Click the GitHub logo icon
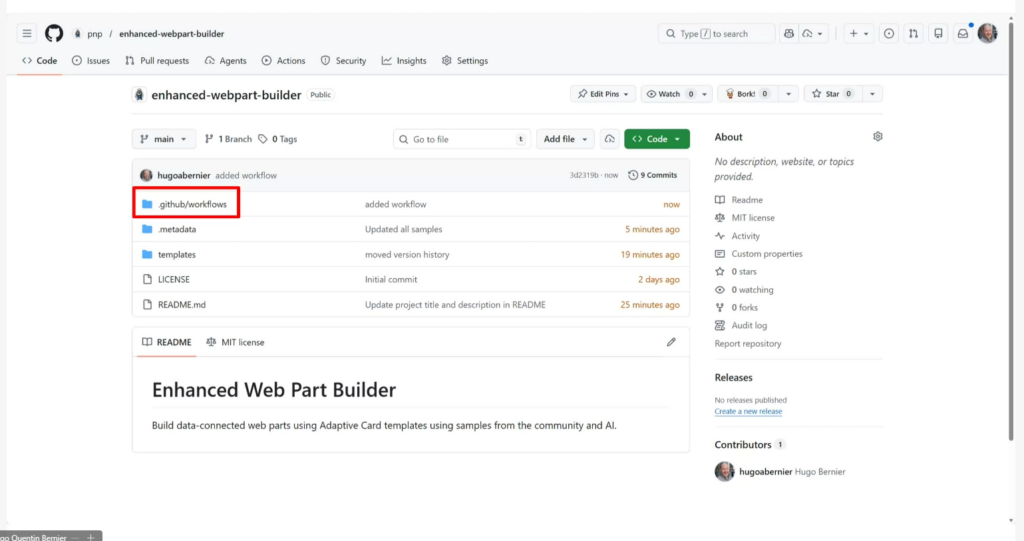 point(54,33)
